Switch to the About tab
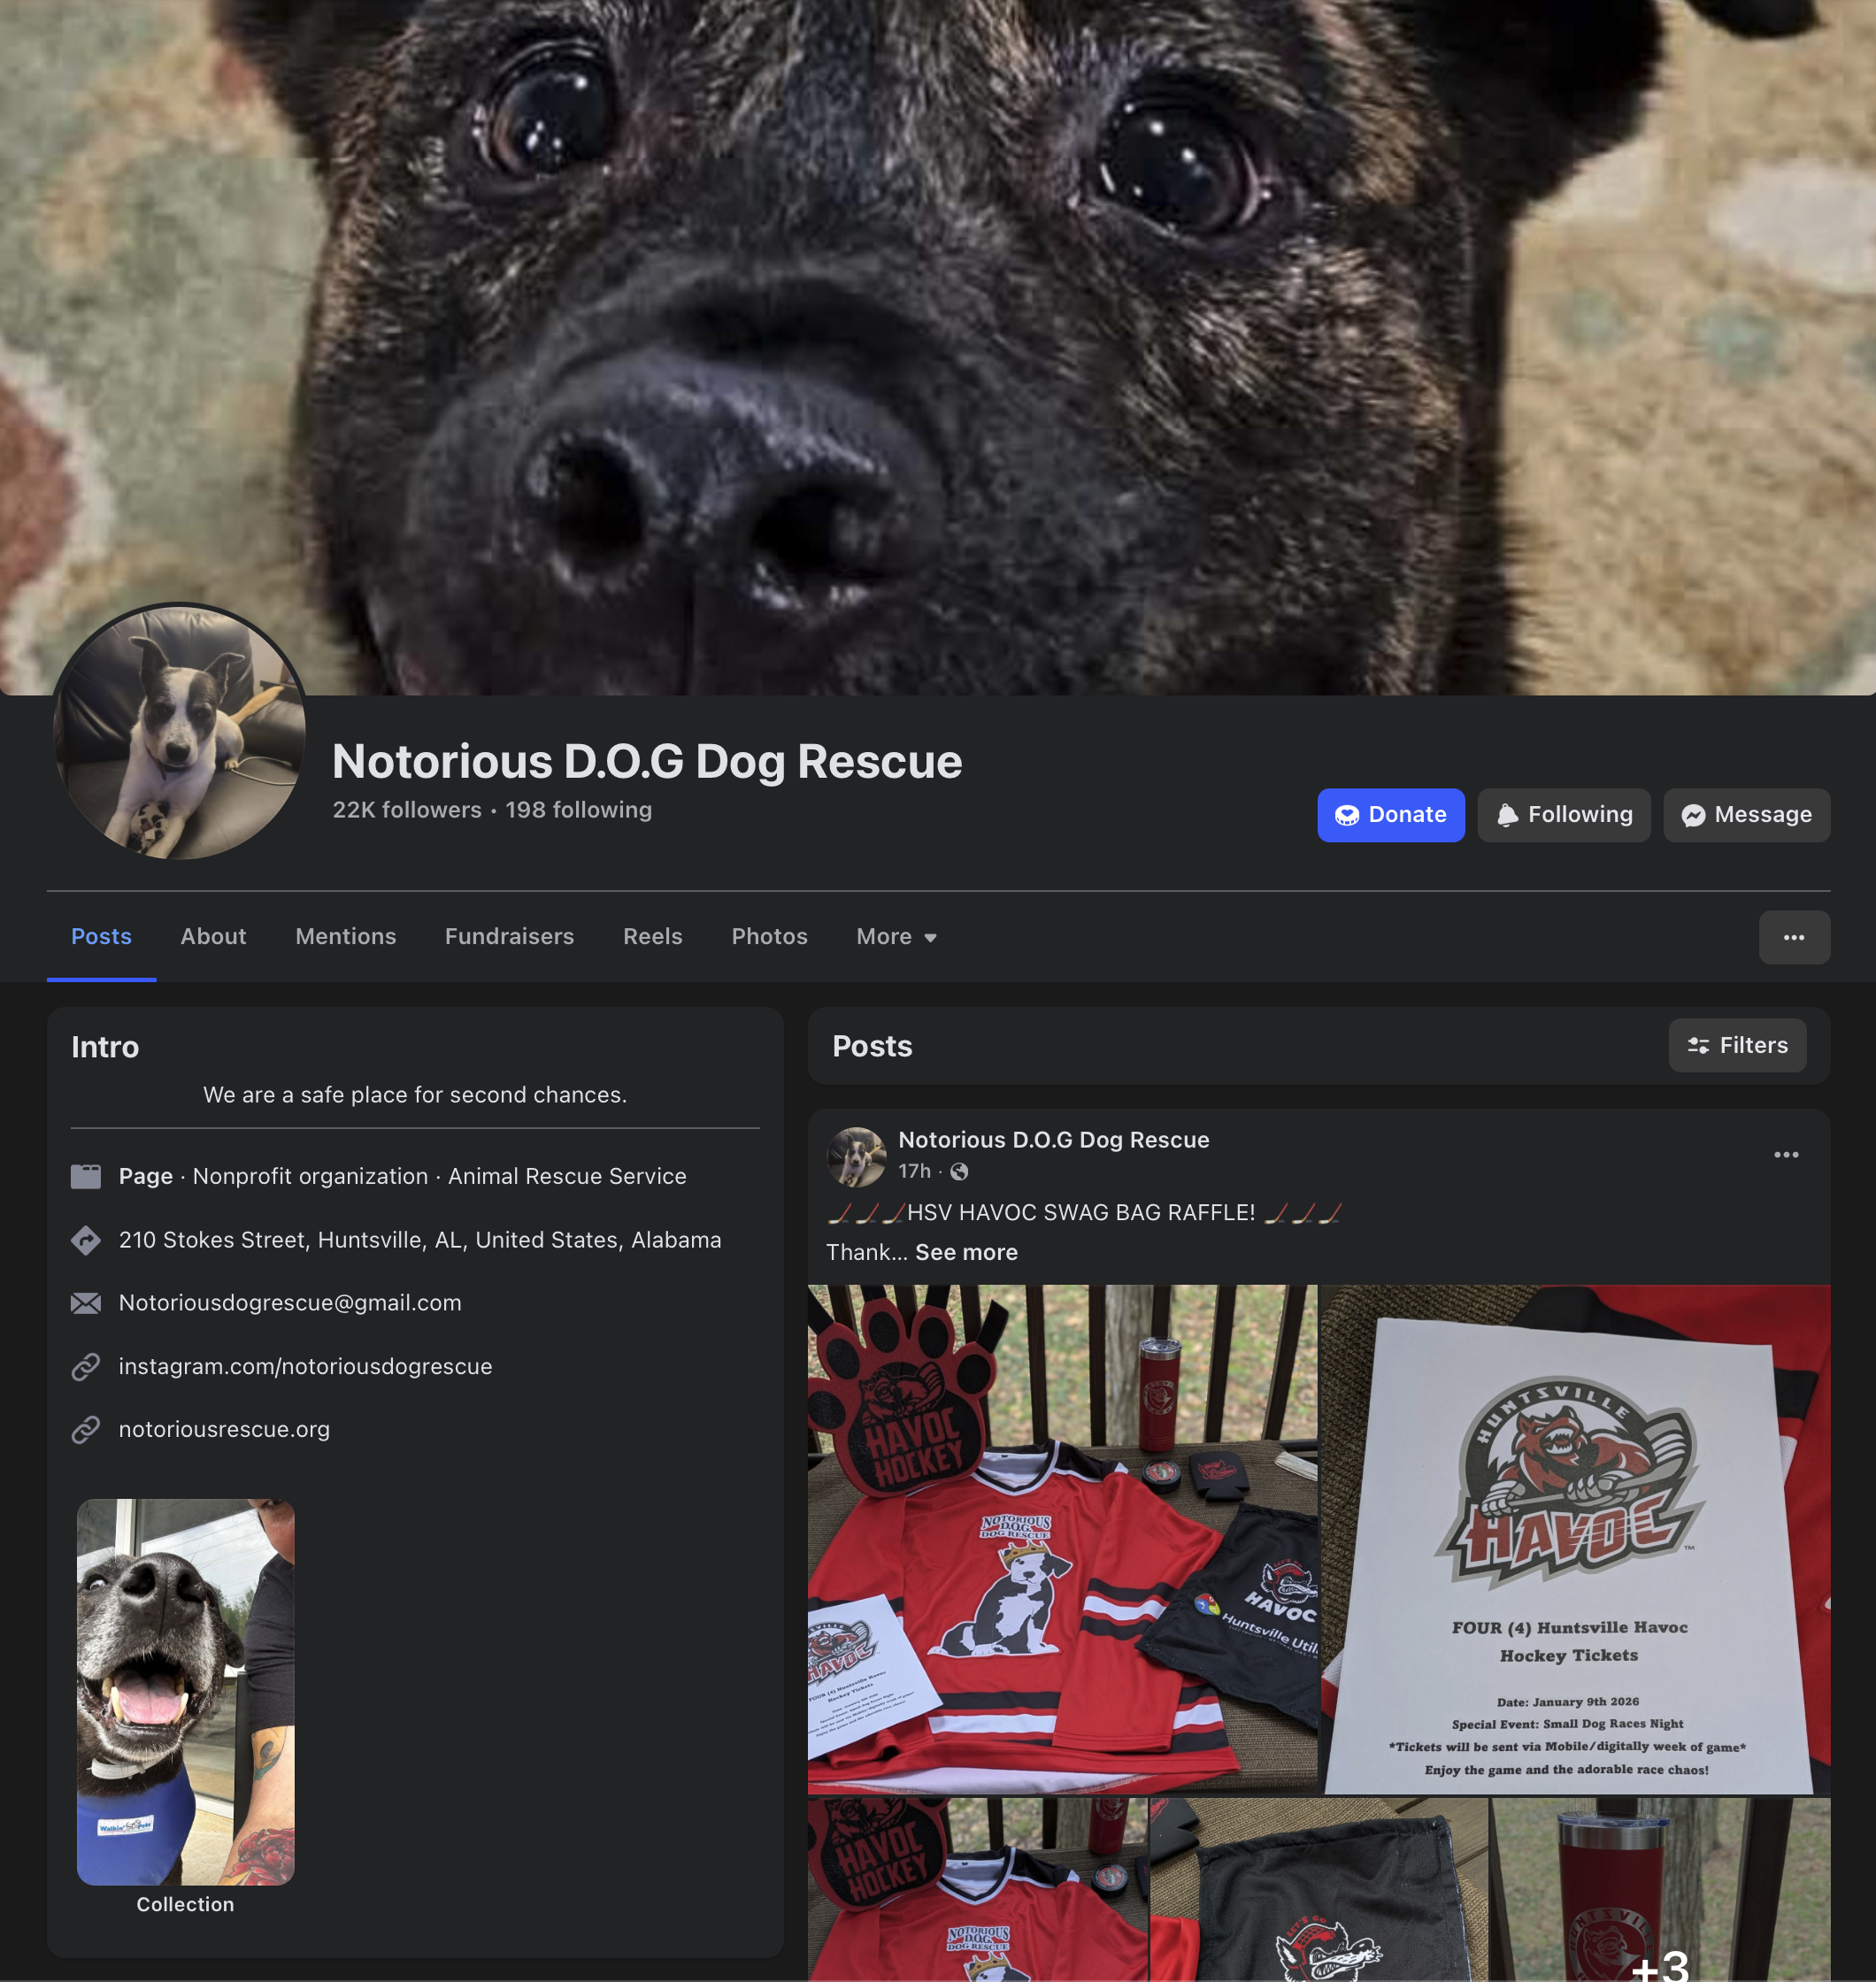This screenshot has height=1982, width=1876. coord(213,937)
